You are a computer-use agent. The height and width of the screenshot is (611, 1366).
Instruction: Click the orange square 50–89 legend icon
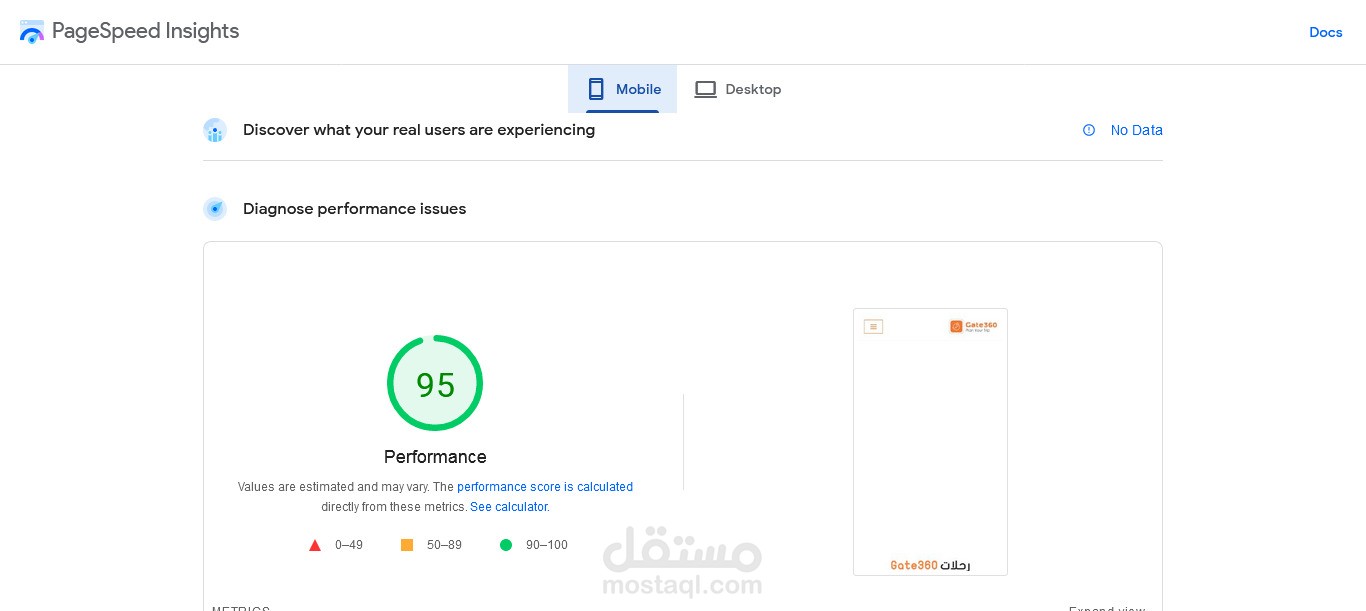(407, 545)
